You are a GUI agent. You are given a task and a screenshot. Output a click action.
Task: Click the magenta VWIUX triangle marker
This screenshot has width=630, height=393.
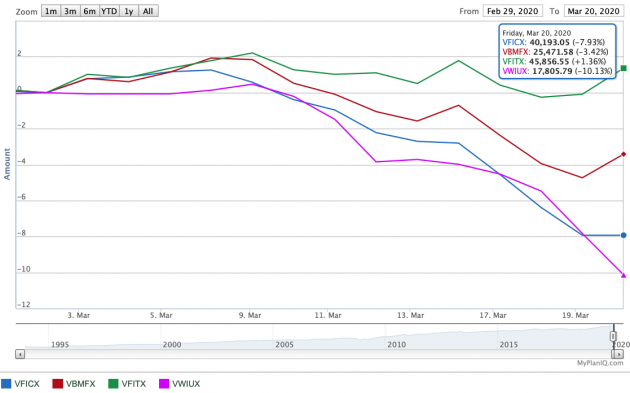point(624,275)
